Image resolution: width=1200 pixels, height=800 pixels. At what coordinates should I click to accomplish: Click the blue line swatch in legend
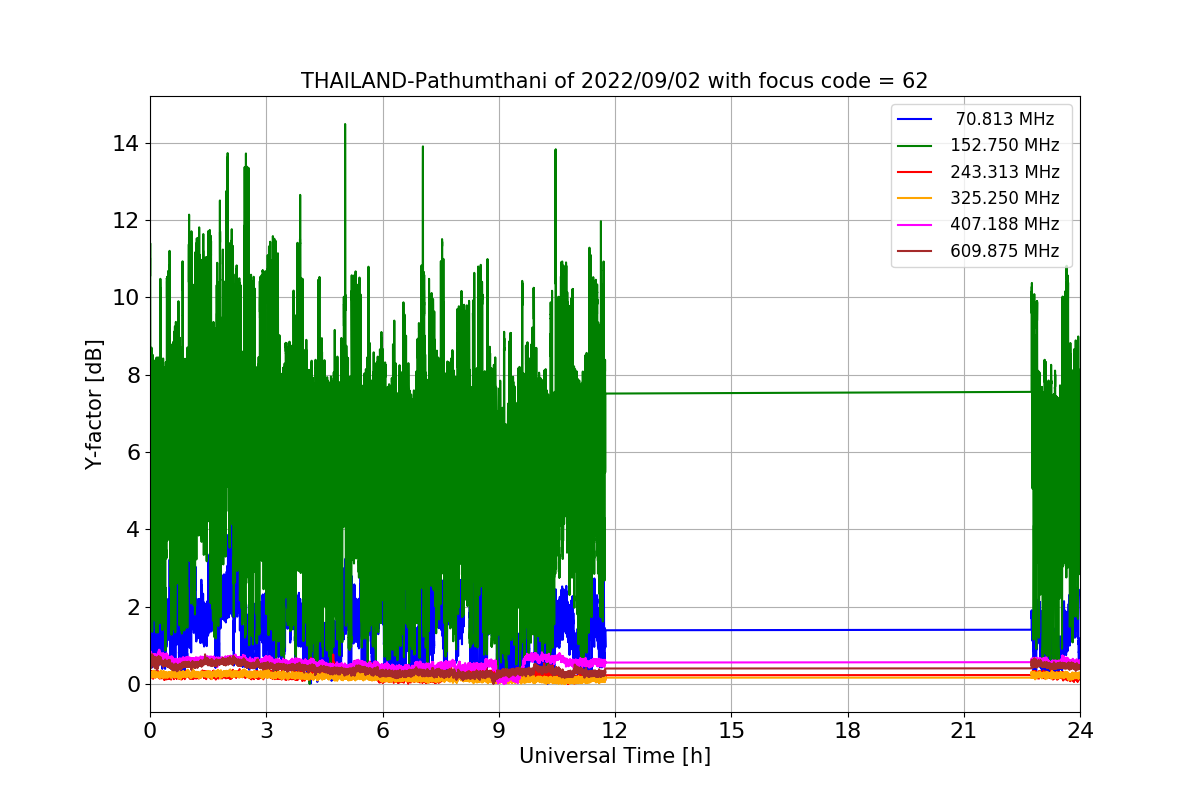pyautogui.click(x=915, y=119)
